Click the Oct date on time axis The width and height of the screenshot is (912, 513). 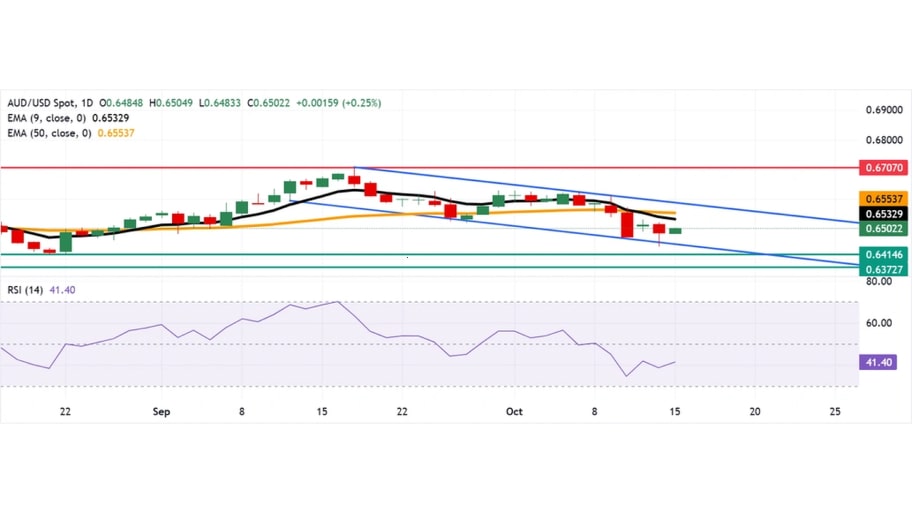(x=515, y=411)
